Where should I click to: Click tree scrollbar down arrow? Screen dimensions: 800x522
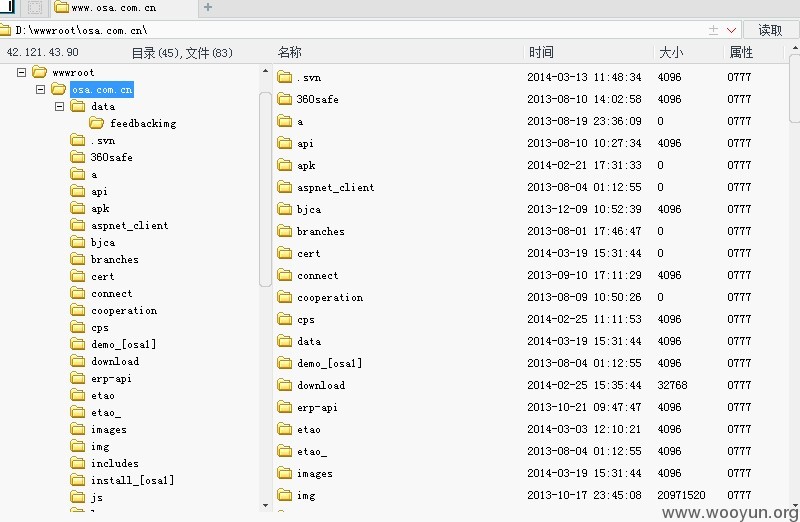265,505
